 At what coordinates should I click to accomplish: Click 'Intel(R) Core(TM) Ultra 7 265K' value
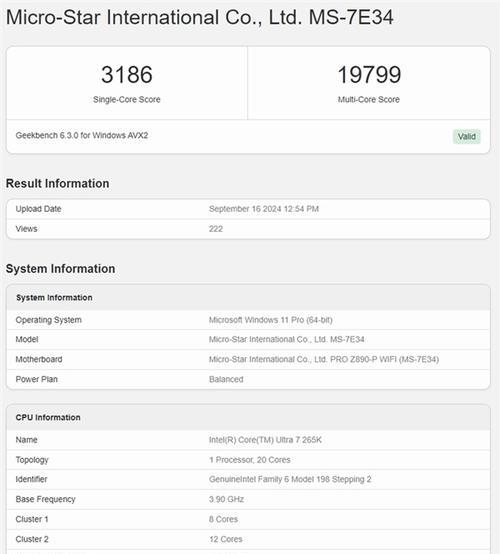pyautogui.click(x=265, y=440)
